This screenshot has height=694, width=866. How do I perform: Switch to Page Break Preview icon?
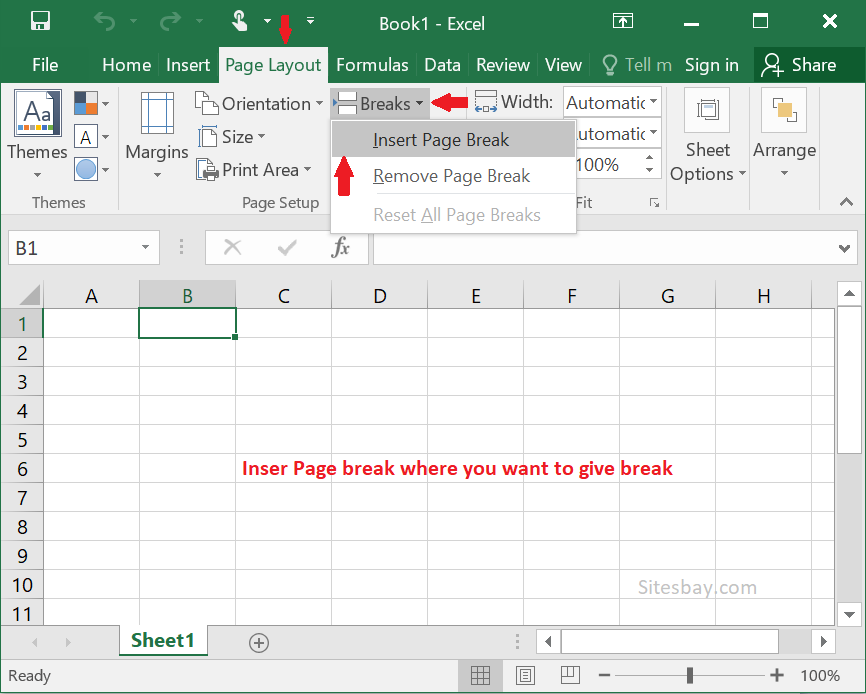pos(570,675)
